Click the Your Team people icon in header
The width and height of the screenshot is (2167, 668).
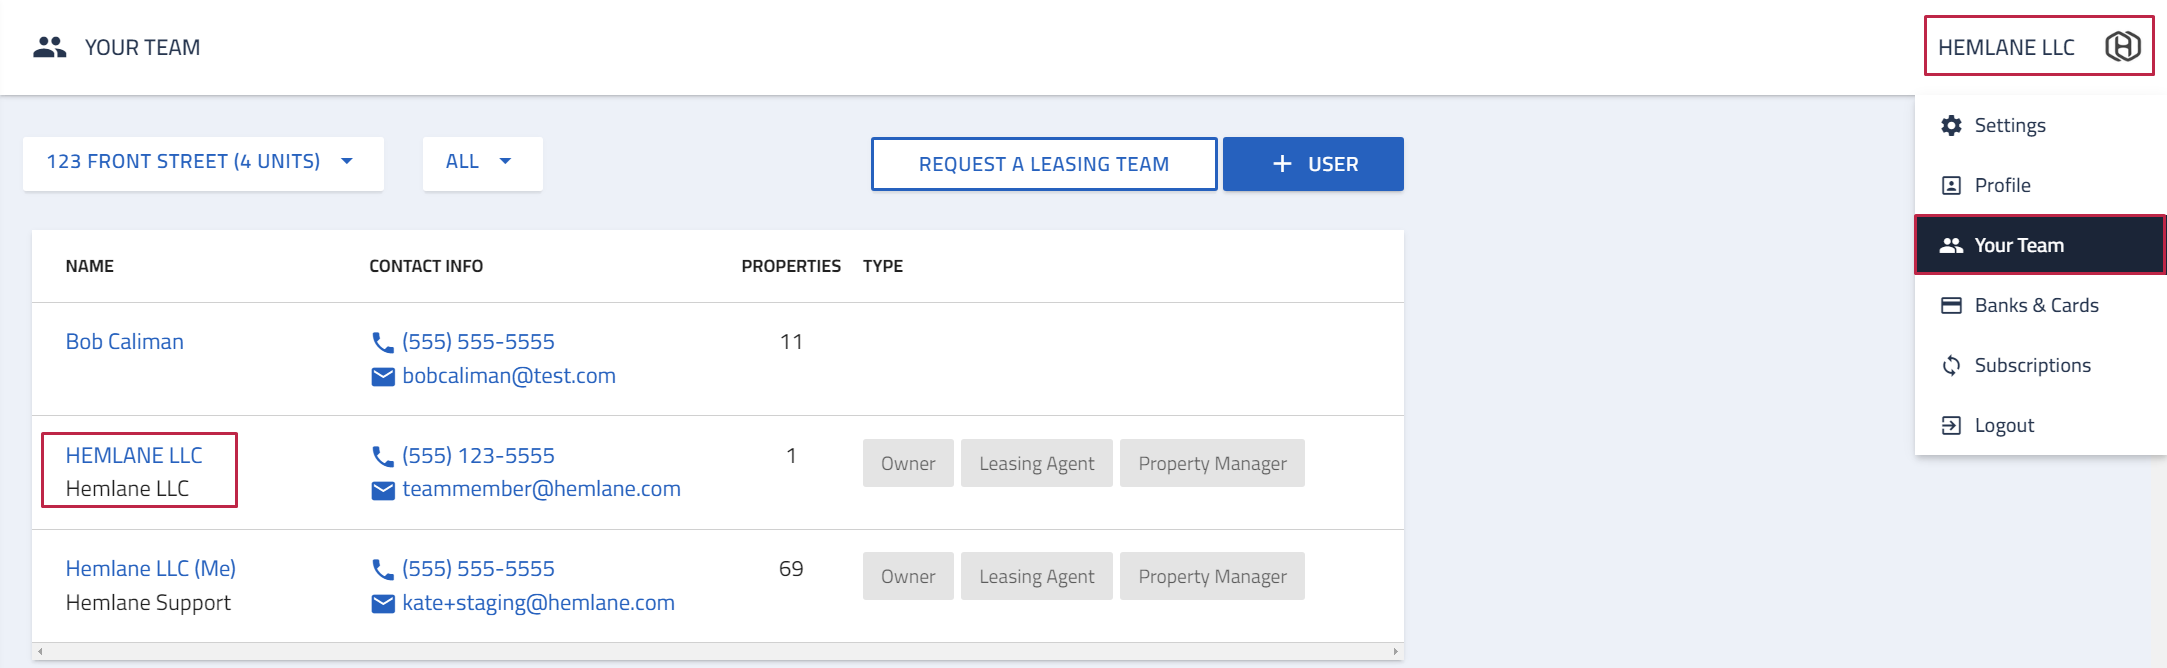[49, 47]
